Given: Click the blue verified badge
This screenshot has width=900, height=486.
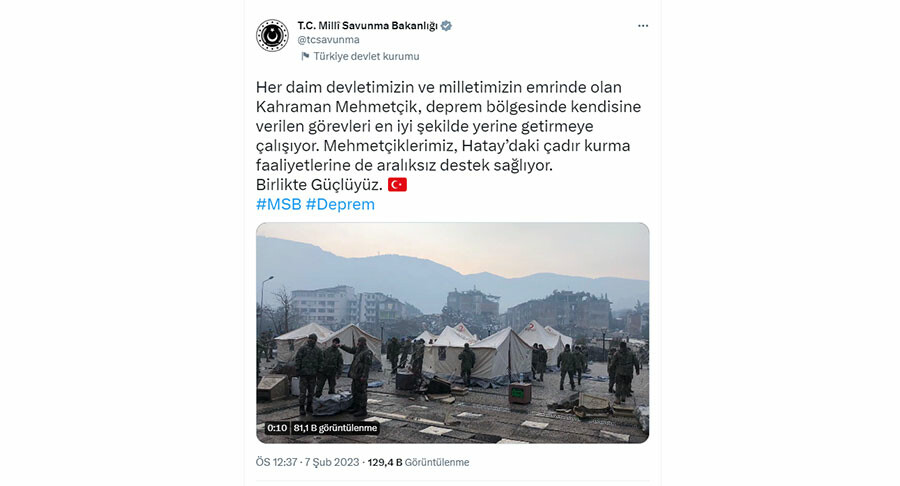Looking at the screenshot, I should click(446, 26).
